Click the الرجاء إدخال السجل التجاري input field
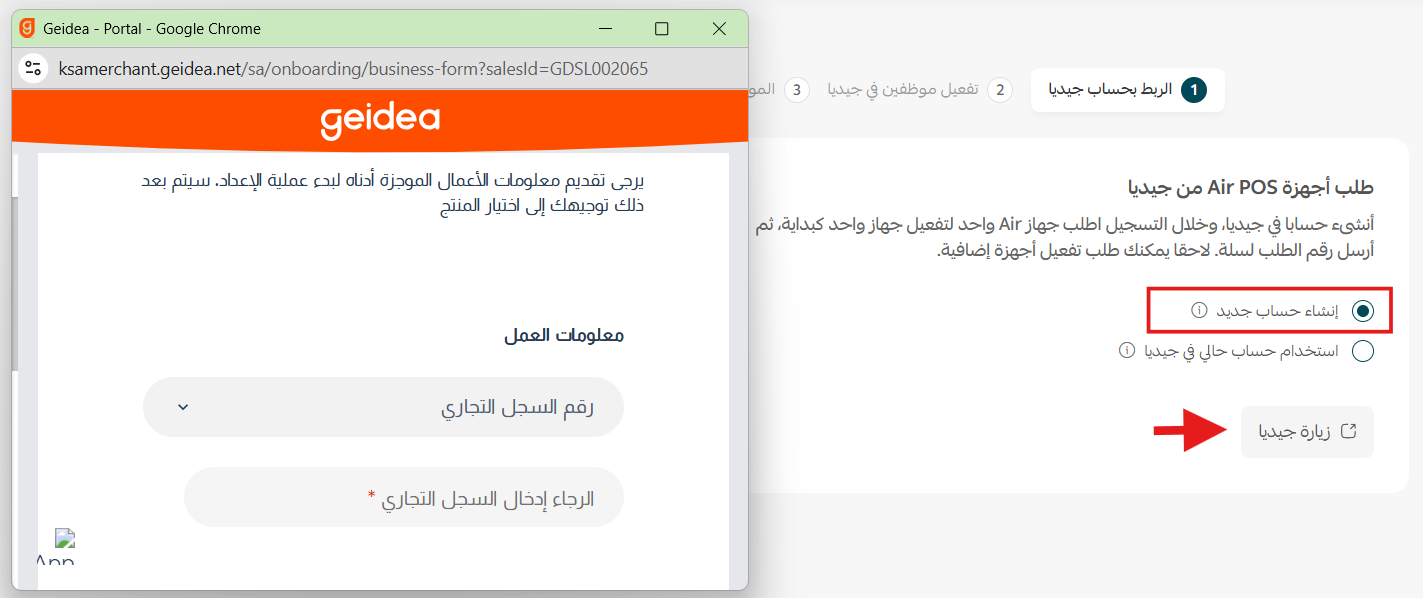 coord(403,496)
